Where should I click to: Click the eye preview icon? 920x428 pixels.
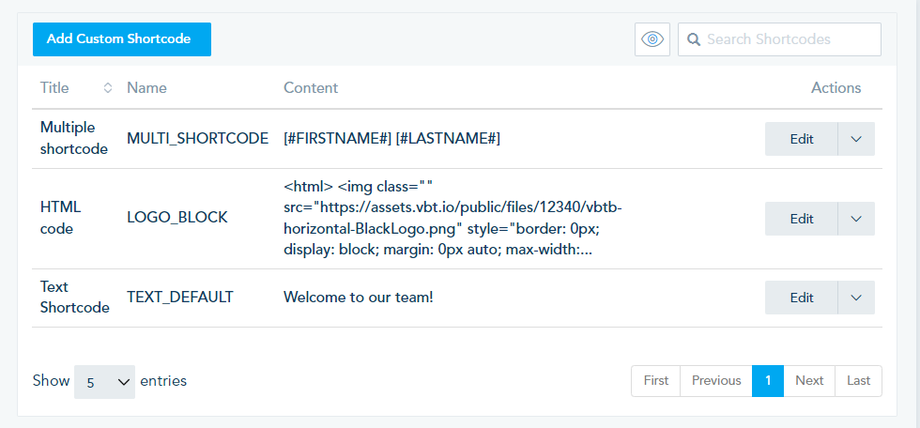coord(652,39)
